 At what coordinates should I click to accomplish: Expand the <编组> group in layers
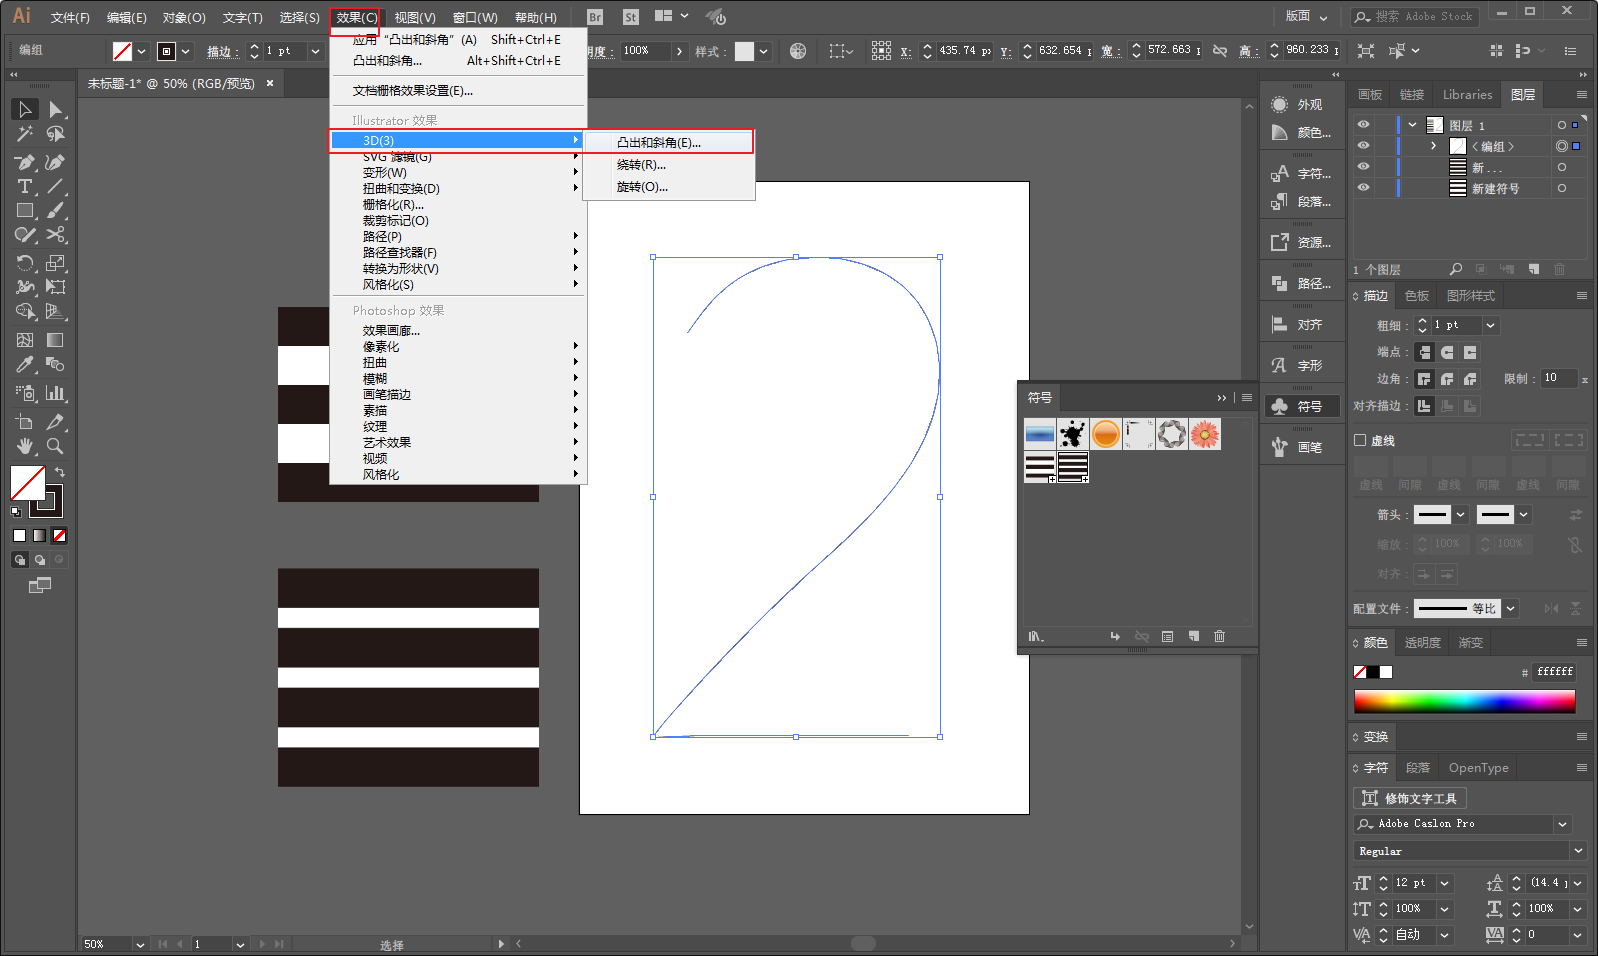(x=1433, y=146)
